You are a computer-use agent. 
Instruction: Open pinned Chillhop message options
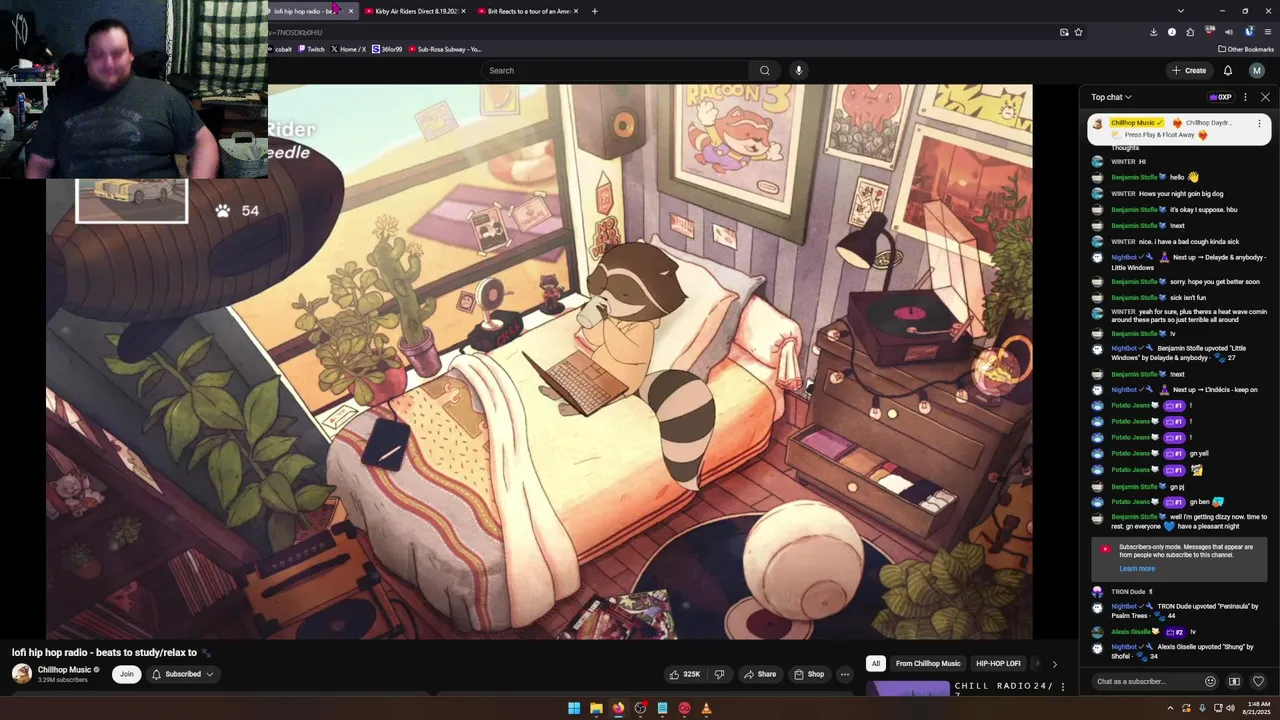(x=1259, y=123)
